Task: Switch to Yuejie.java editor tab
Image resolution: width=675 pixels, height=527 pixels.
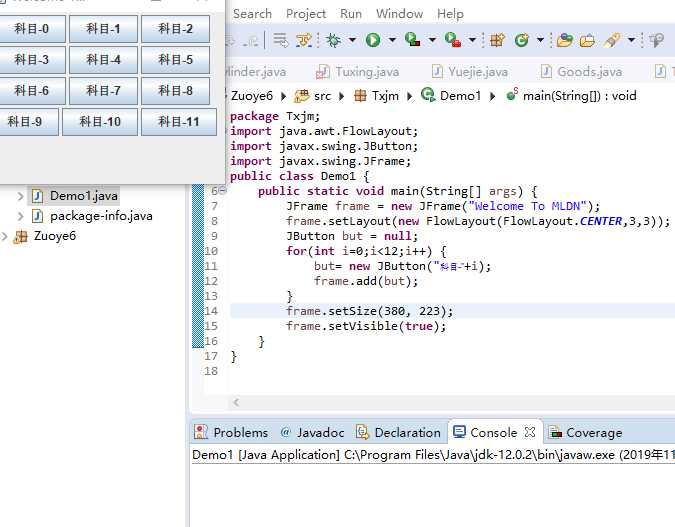Action: pos(470,71)
